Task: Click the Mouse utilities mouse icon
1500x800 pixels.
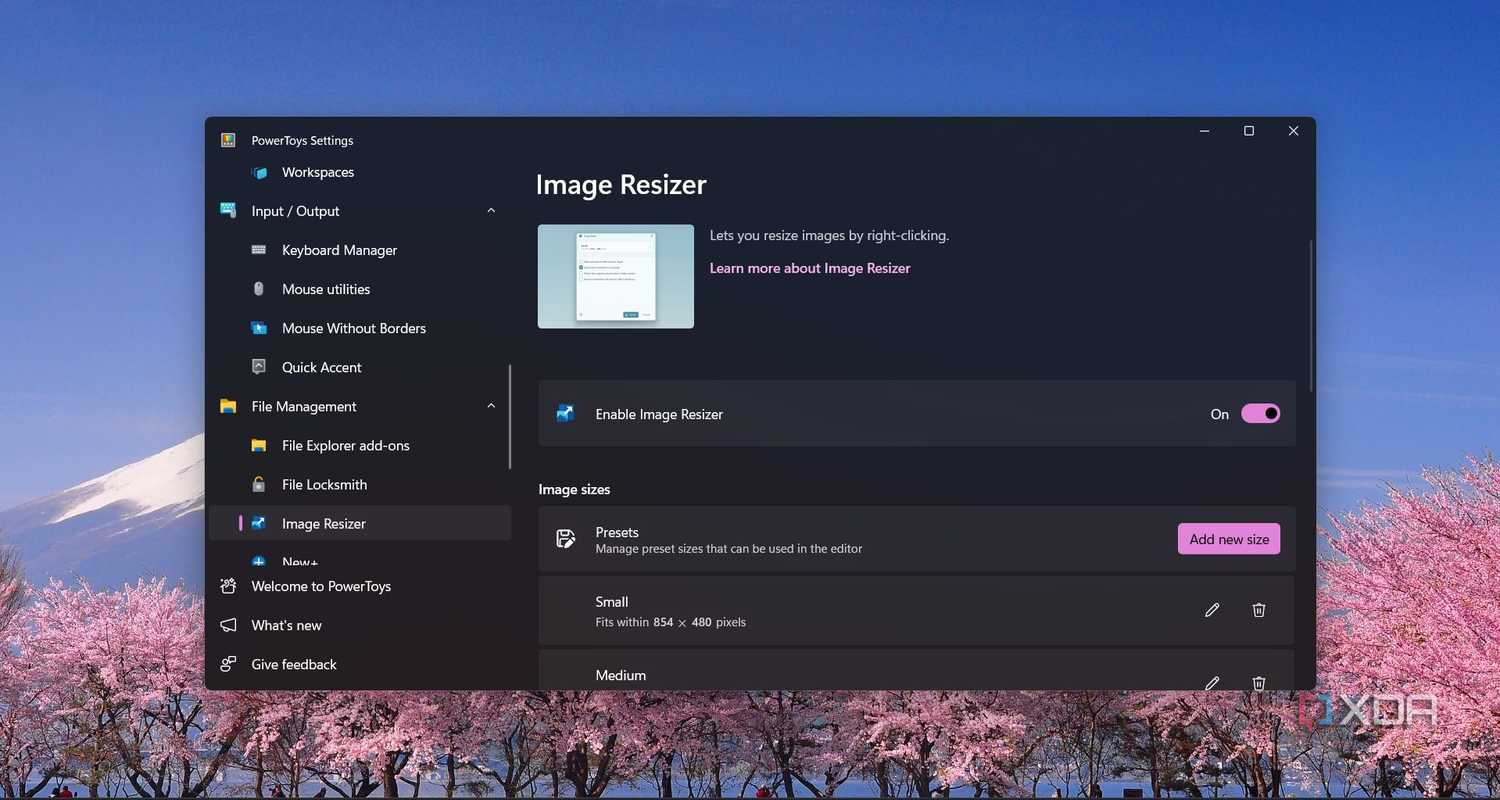Action: pyautogui.click(x=259, y=289)
